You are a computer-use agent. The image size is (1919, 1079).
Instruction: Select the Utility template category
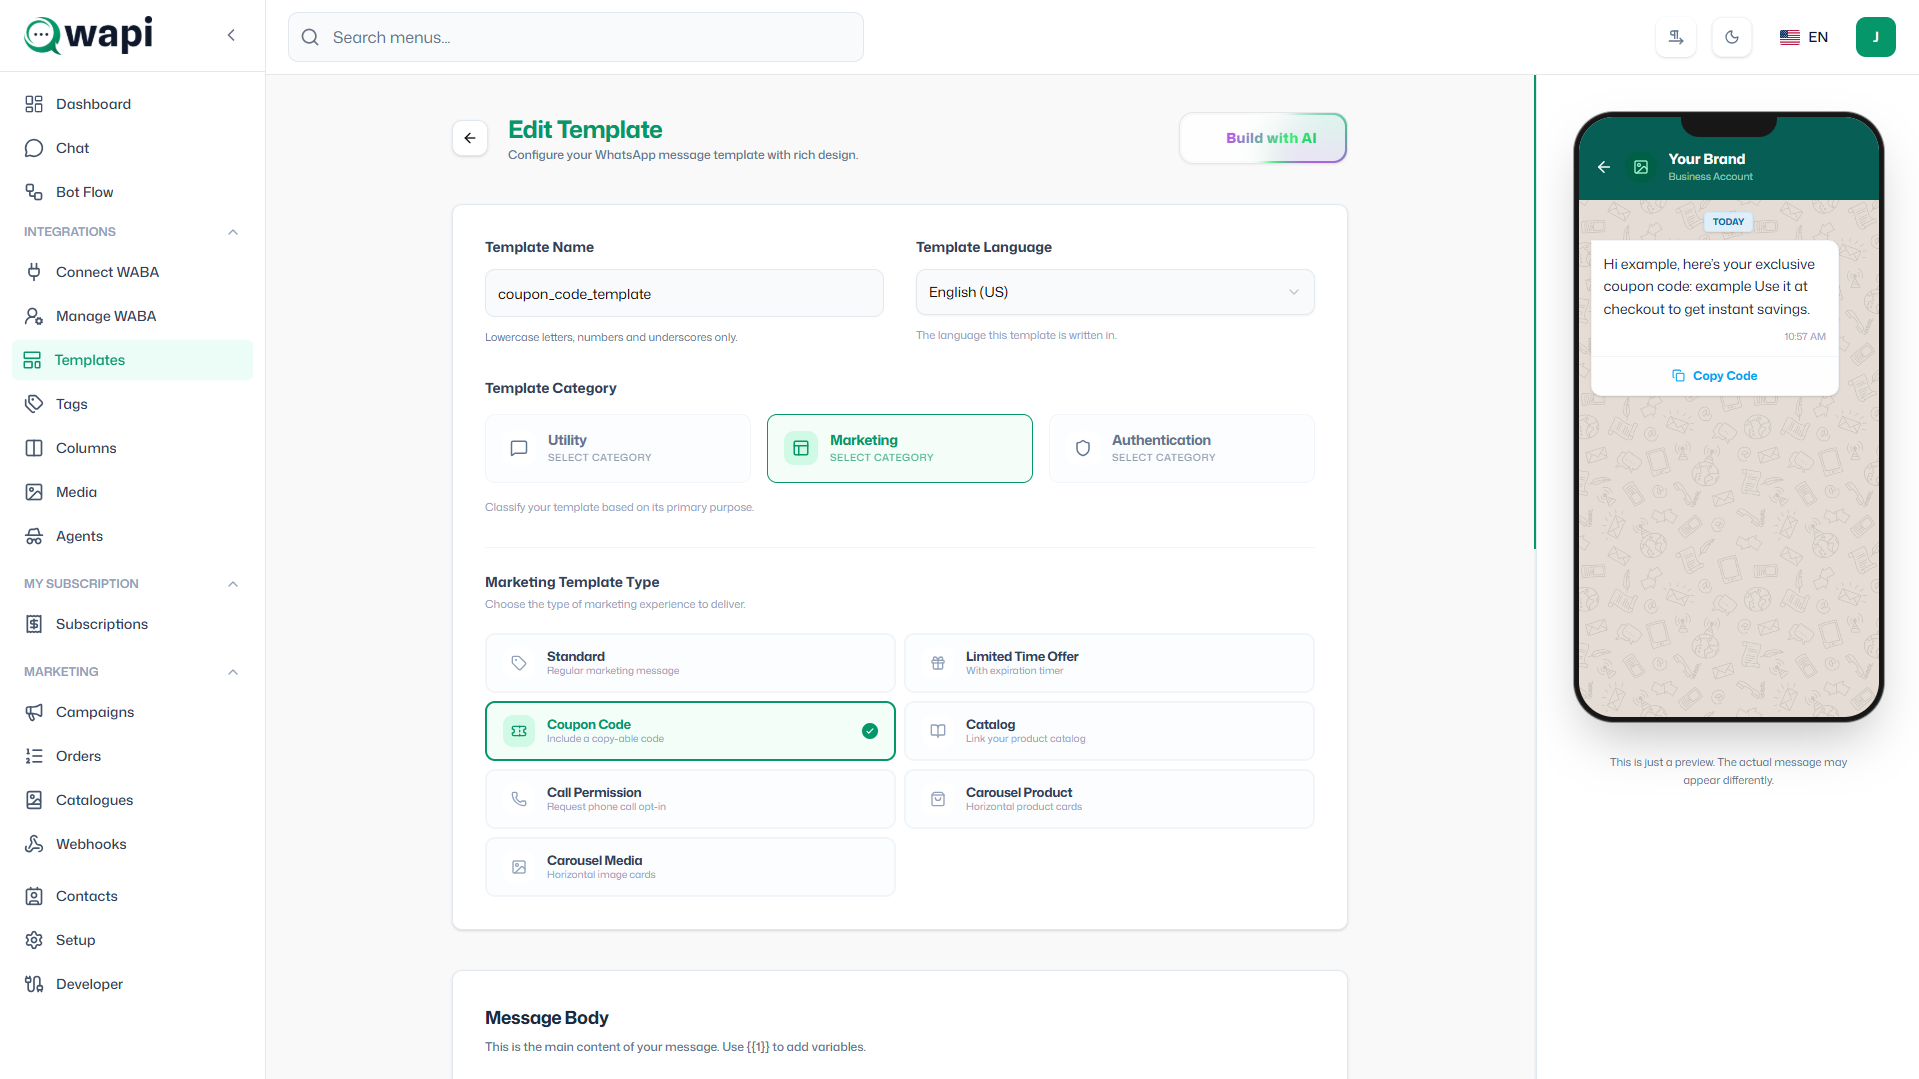tap(617, 449)
